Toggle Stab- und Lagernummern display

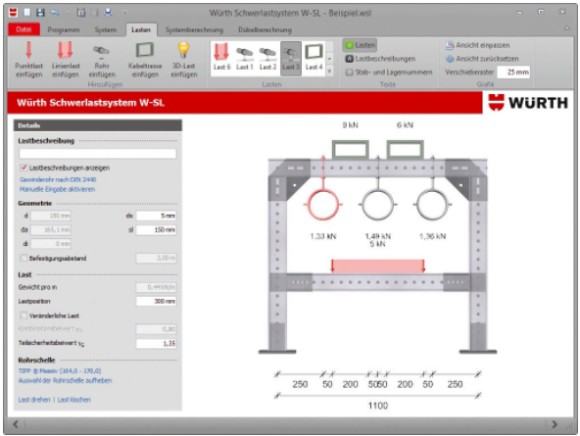pos(388,72)
